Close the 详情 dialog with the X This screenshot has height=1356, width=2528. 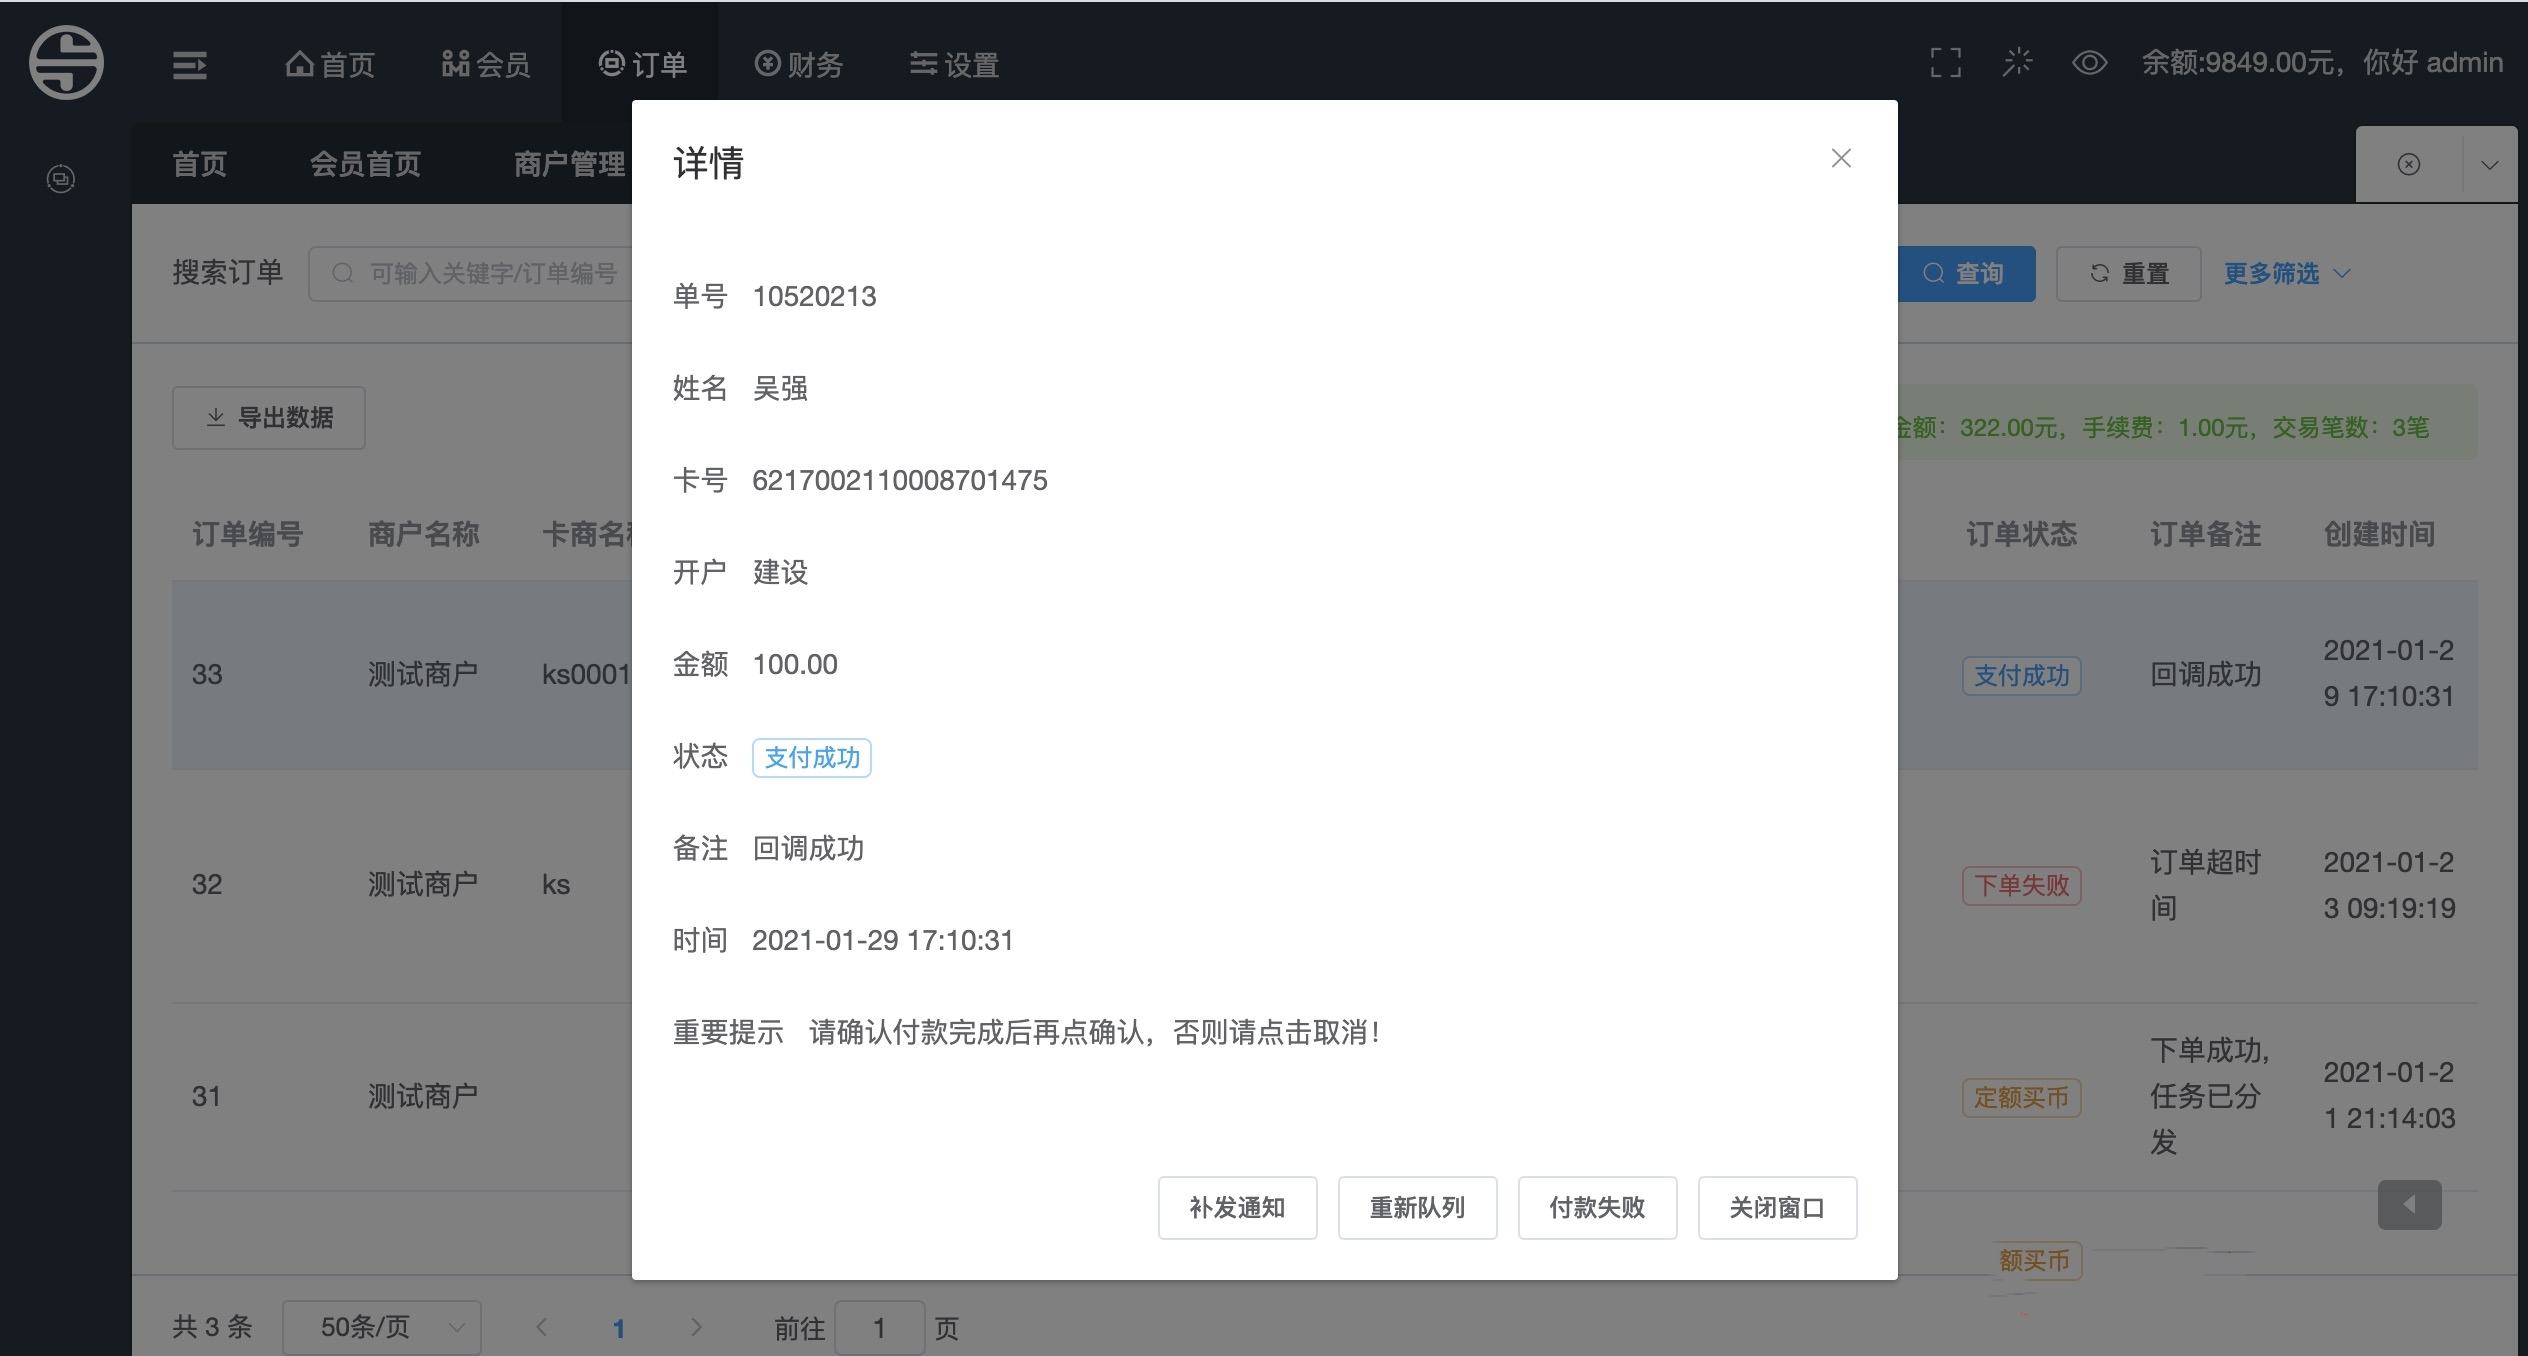(x=1841, y=157)
